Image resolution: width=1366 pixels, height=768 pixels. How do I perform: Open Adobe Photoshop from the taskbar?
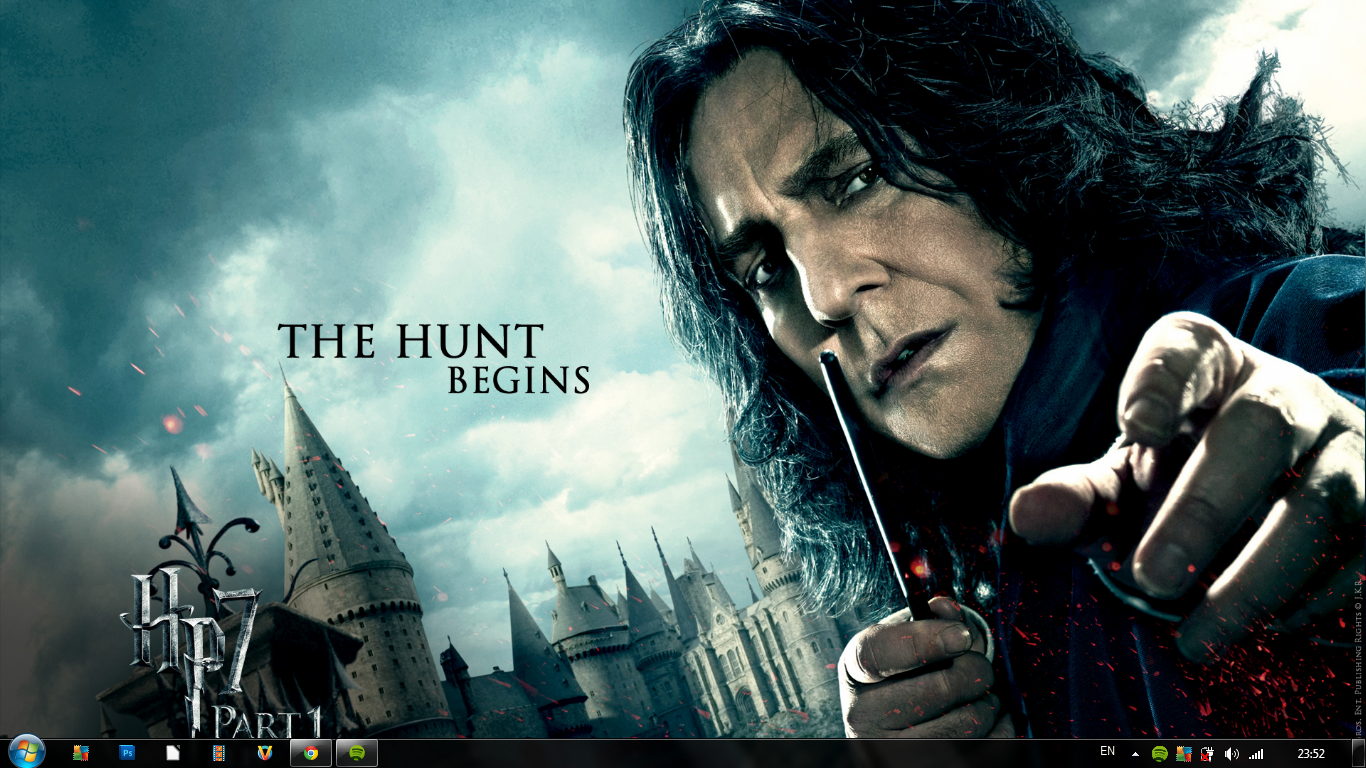[x=127, y=753]
